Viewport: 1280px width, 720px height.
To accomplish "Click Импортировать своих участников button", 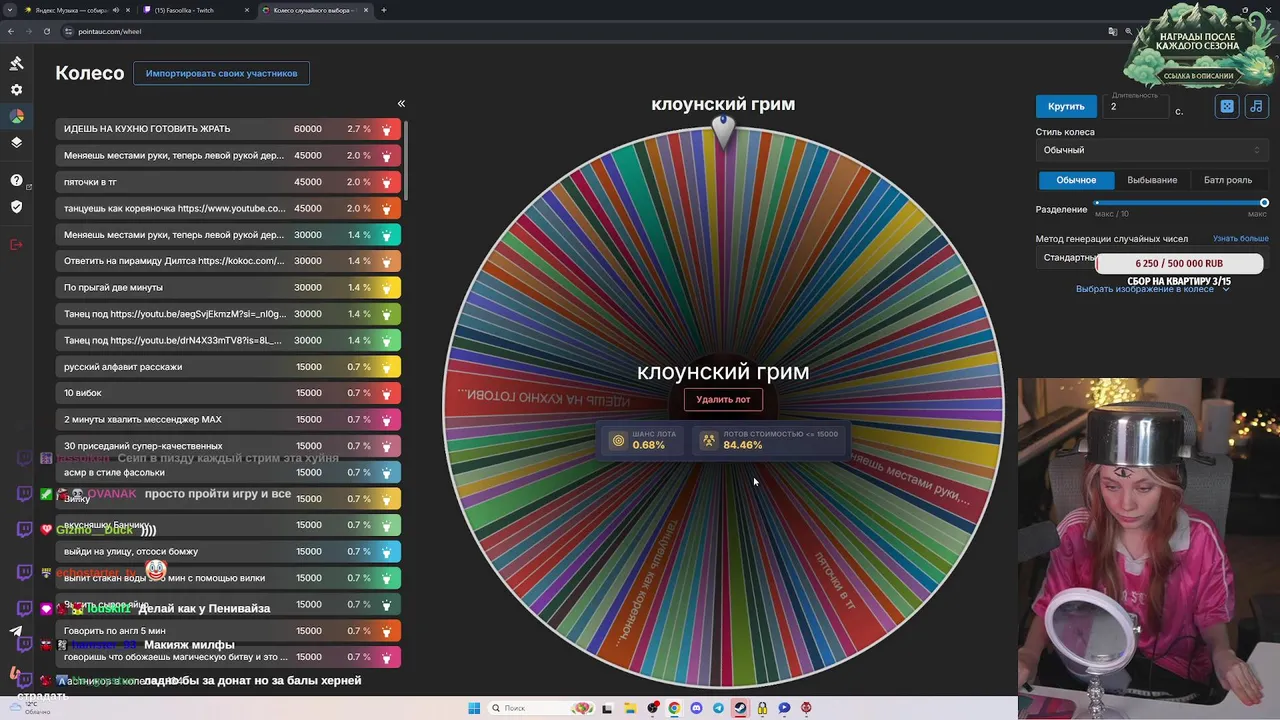I will pyautogui.click(x=221, y=73).
